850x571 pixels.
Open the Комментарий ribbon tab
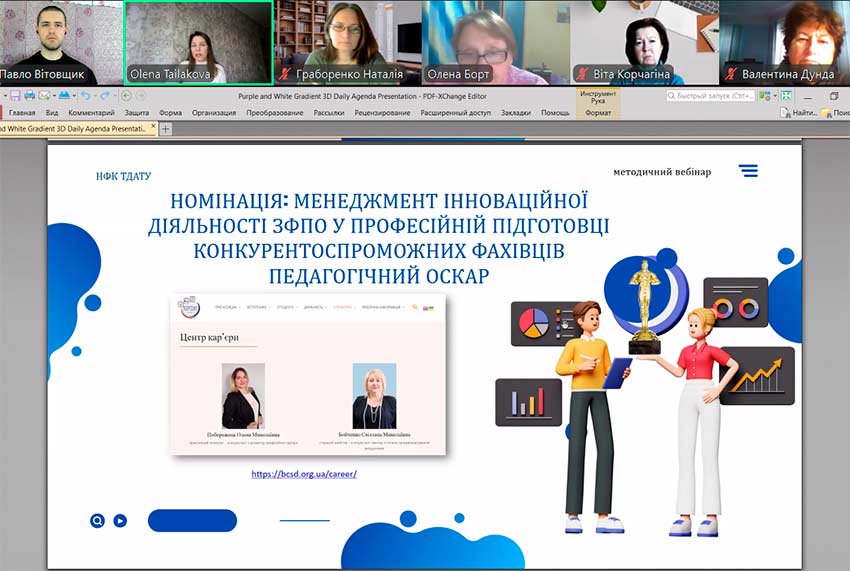pos(91,113)
